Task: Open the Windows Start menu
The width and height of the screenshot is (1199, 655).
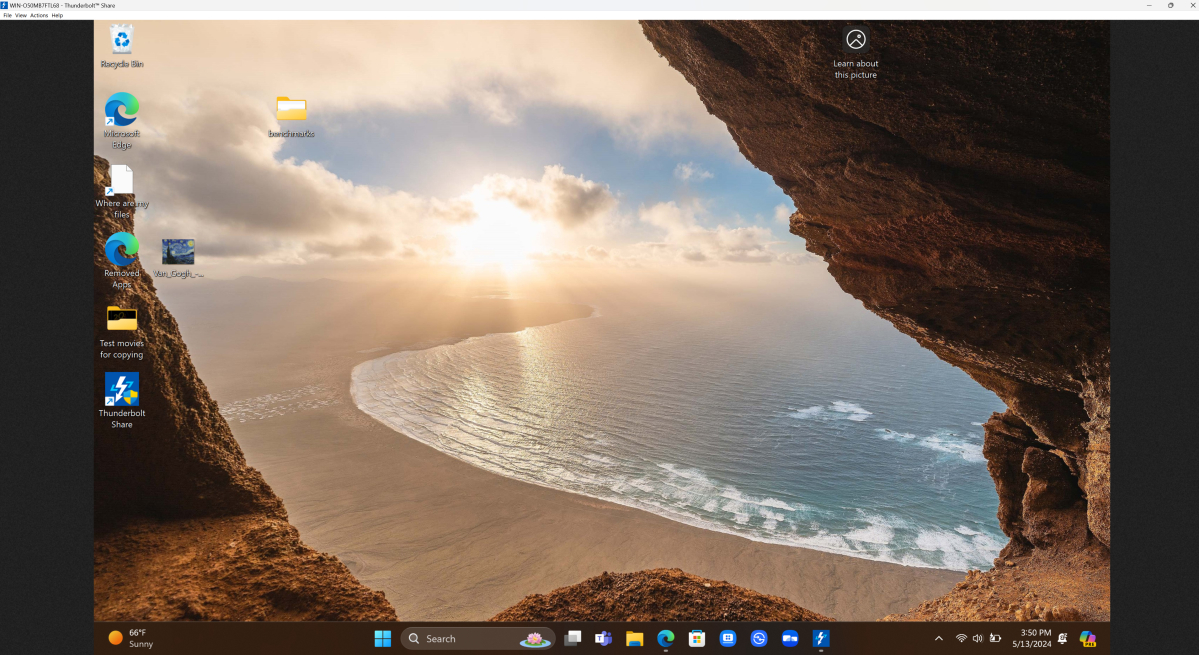Action: coord(383,638)
